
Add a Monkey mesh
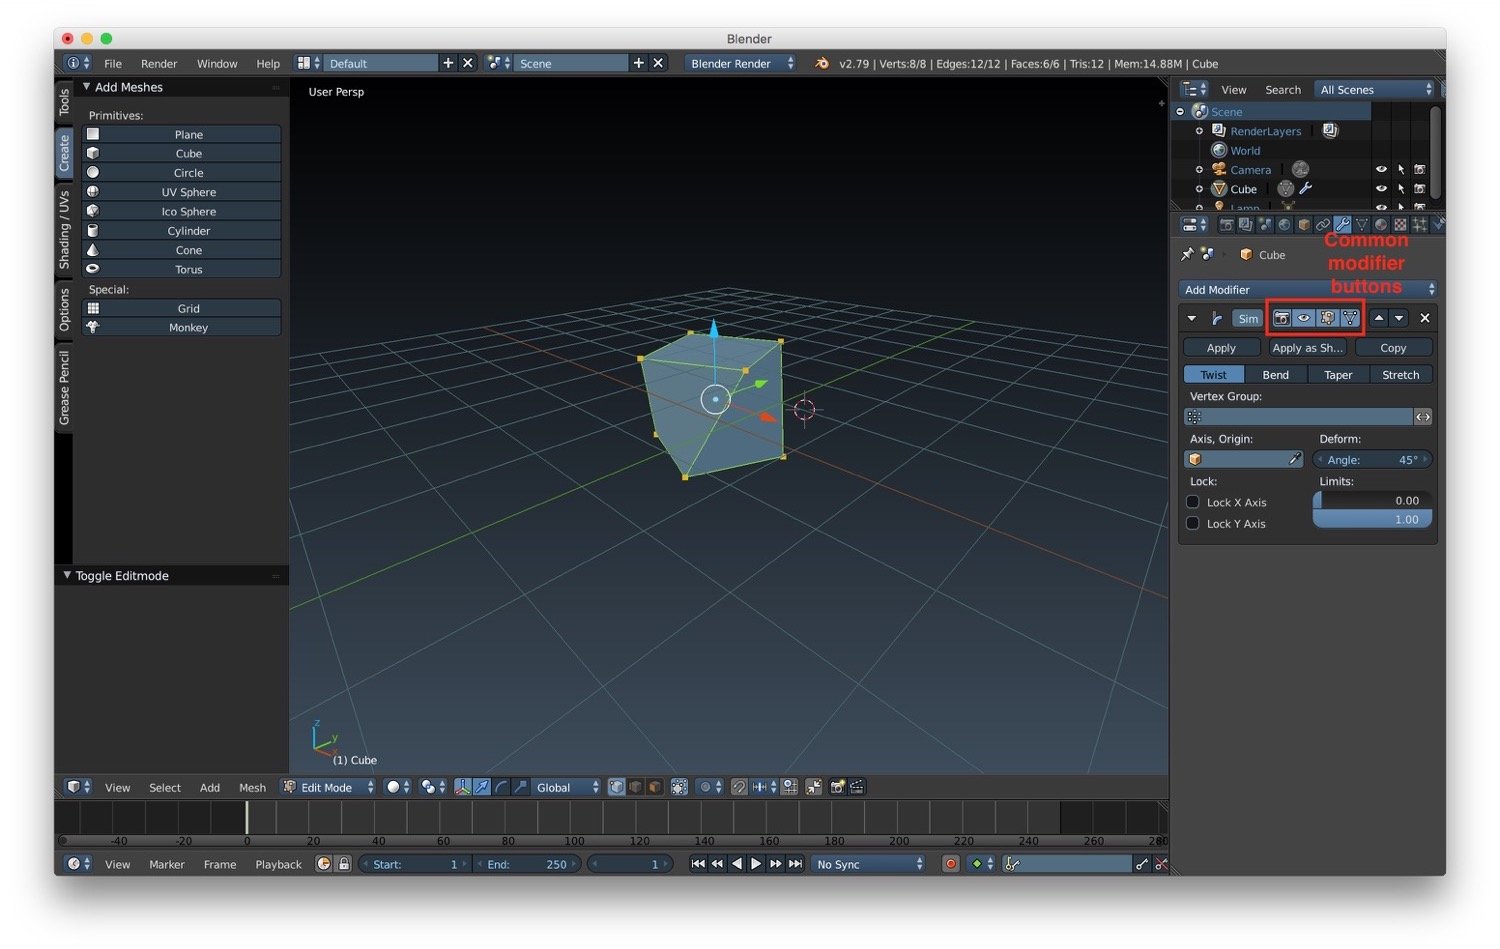(181, 327)
